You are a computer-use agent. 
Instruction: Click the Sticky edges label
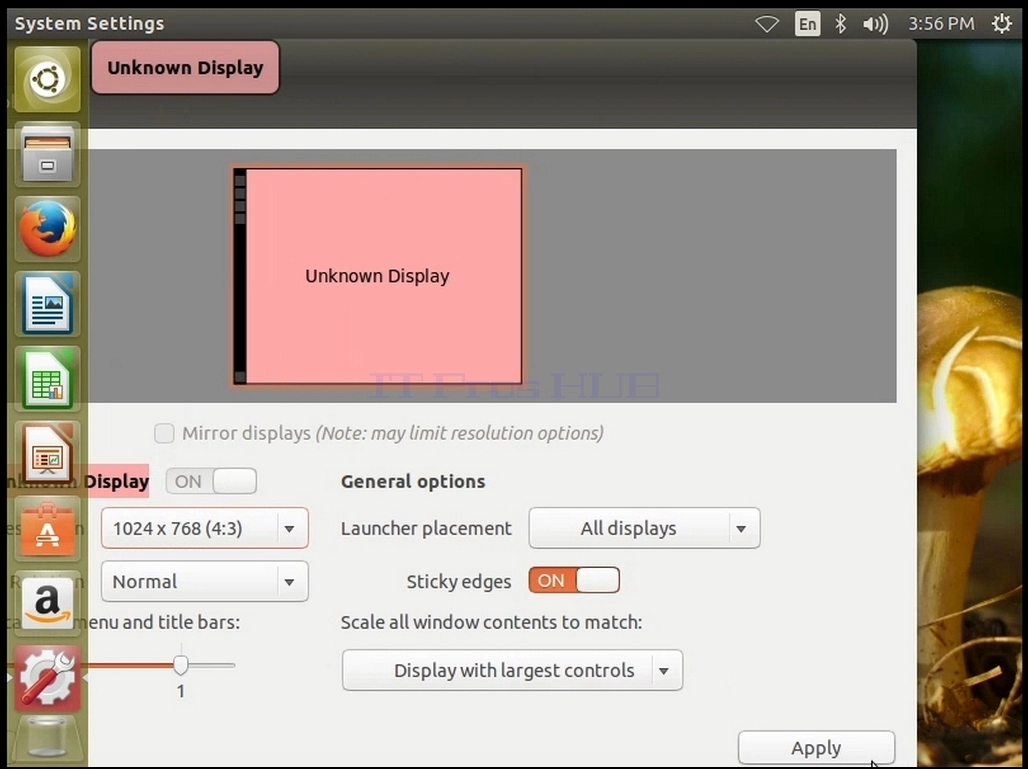click(459, 582)
